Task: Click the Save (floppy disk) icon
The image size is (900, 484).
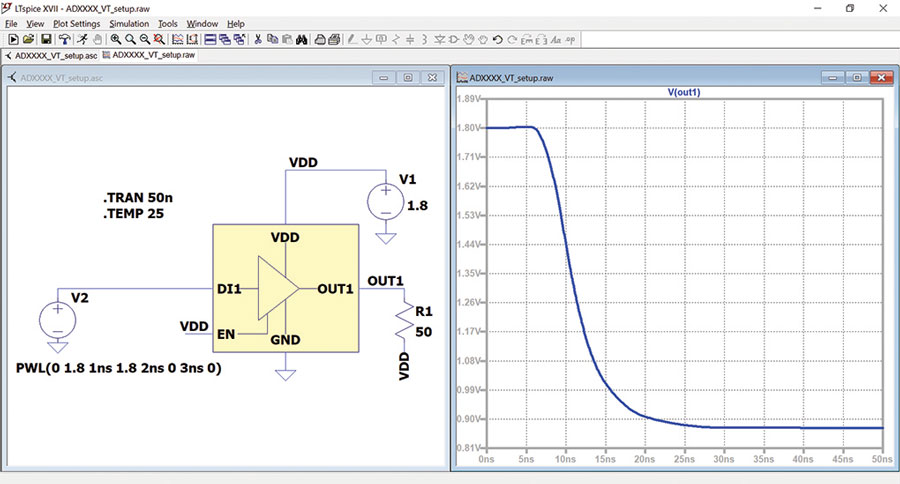Action: (x=46, y=39)
